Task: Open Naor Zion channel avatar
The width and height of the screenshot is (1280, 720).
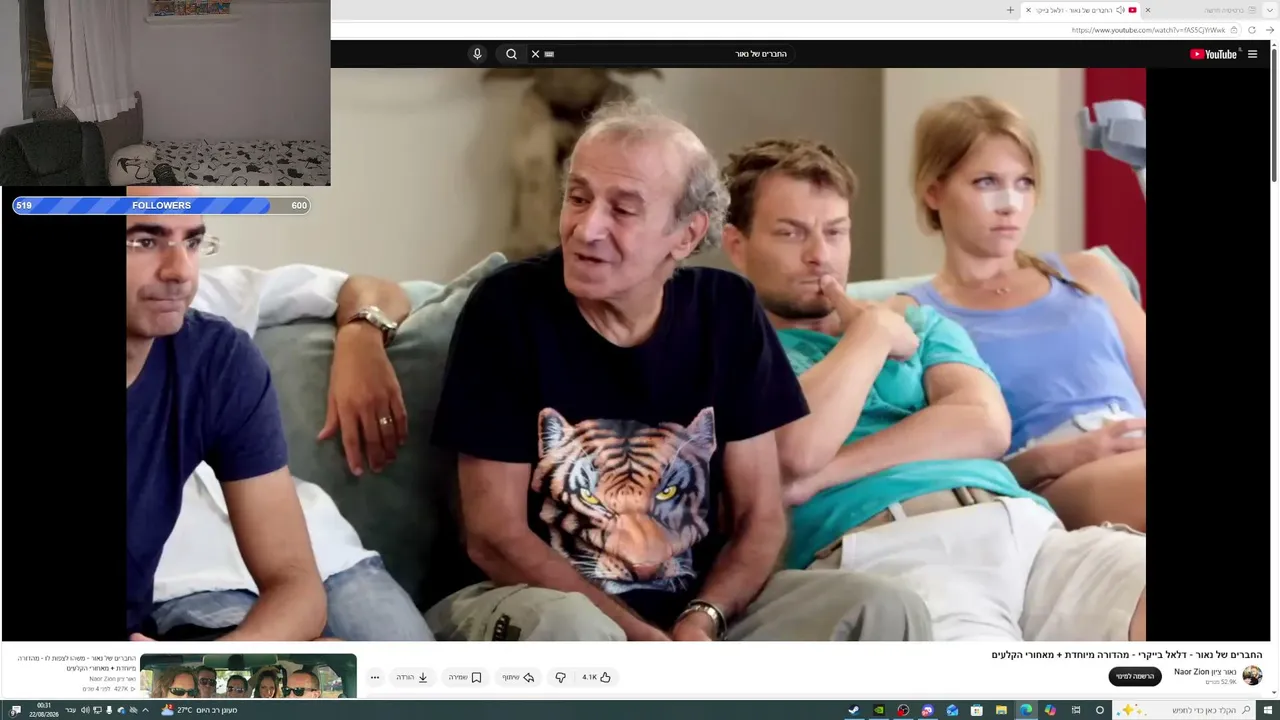Action: point(1252,676)
